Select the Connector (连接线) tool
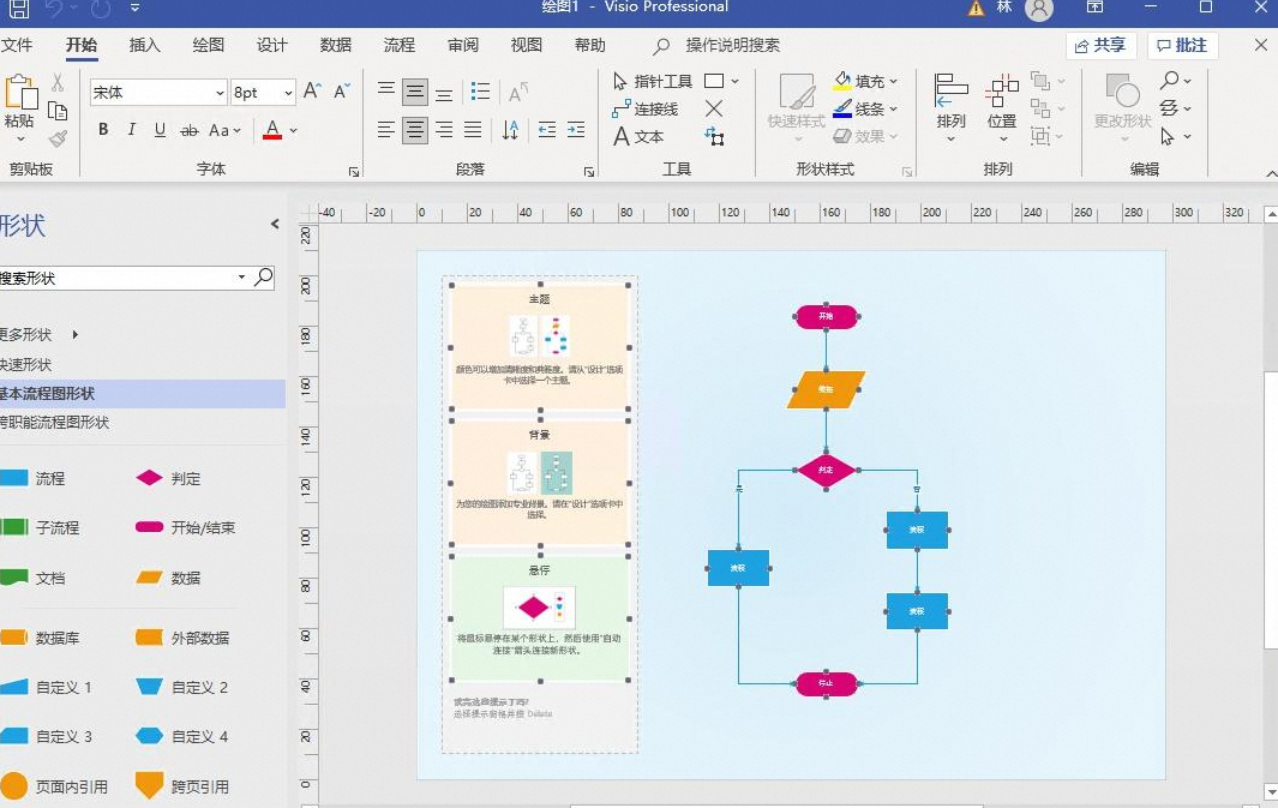The width and height of the screenshot is (1278, 808). [x=645, y=108]
